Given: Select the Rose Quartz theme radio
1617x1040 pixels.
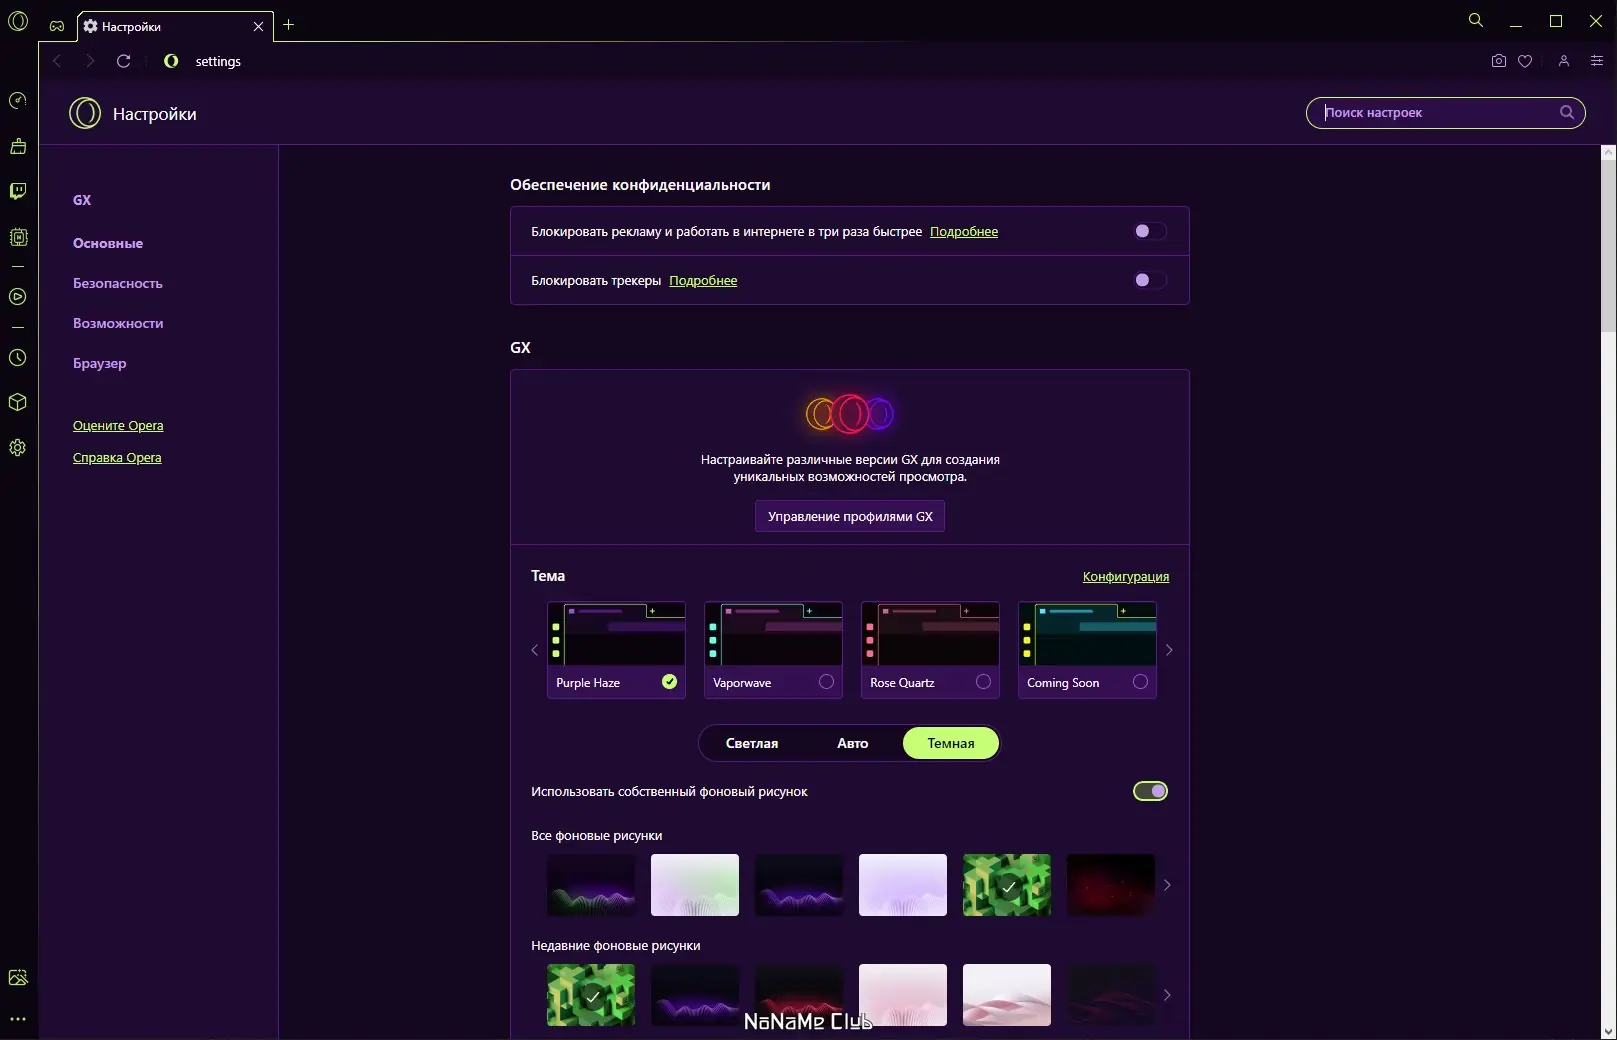Looking at the screenshot, I should (983, 682).
